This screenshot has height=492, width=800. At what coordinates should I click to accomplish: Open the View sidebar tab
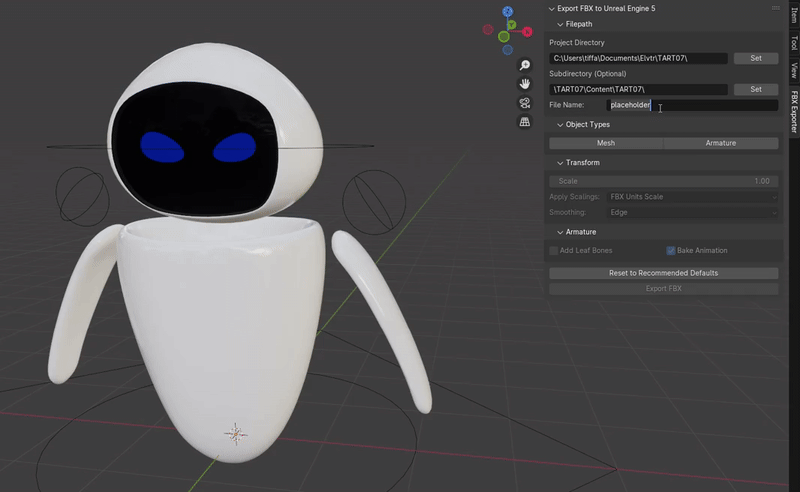[794, 70]
